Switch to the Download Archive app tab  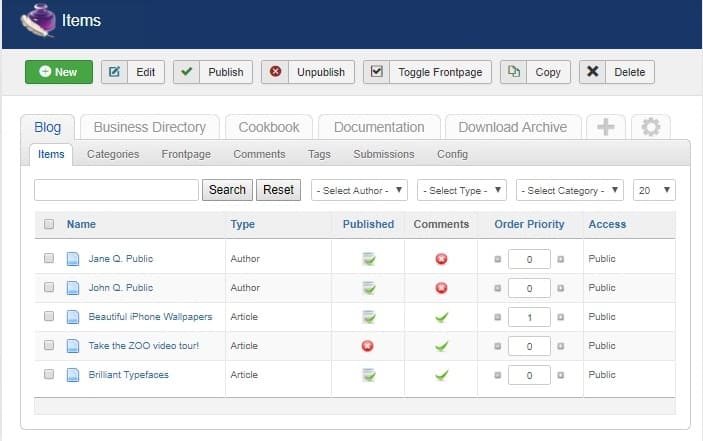[513, 127]
